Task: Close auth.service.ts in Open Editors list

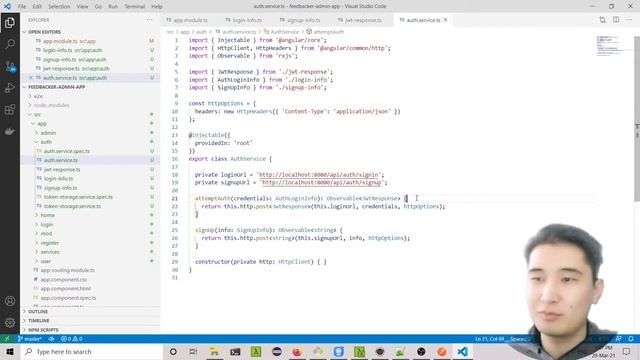Action: (x=31, y=78)
